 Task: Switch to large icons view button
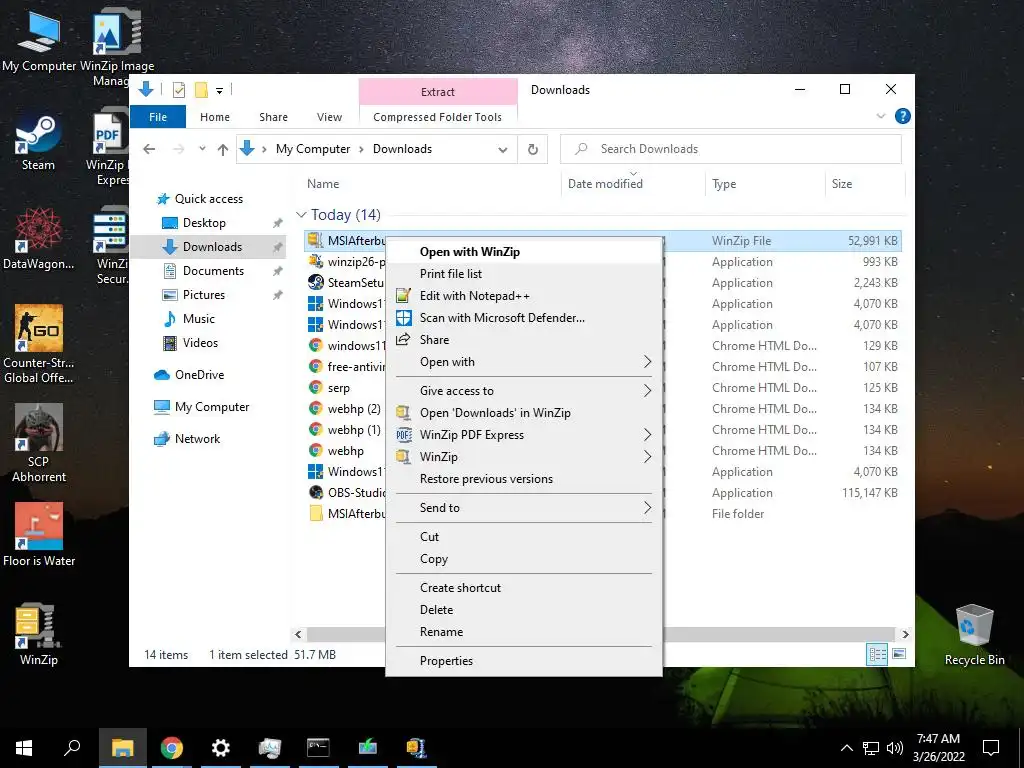[899, 654]
